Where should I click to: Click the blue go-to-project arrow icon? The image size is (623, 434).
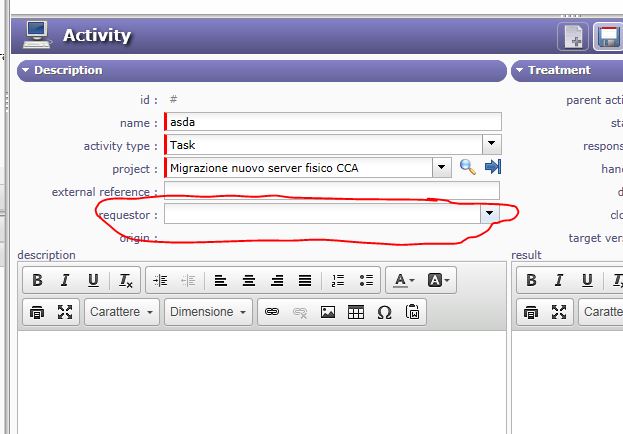[x=492, y=168]
